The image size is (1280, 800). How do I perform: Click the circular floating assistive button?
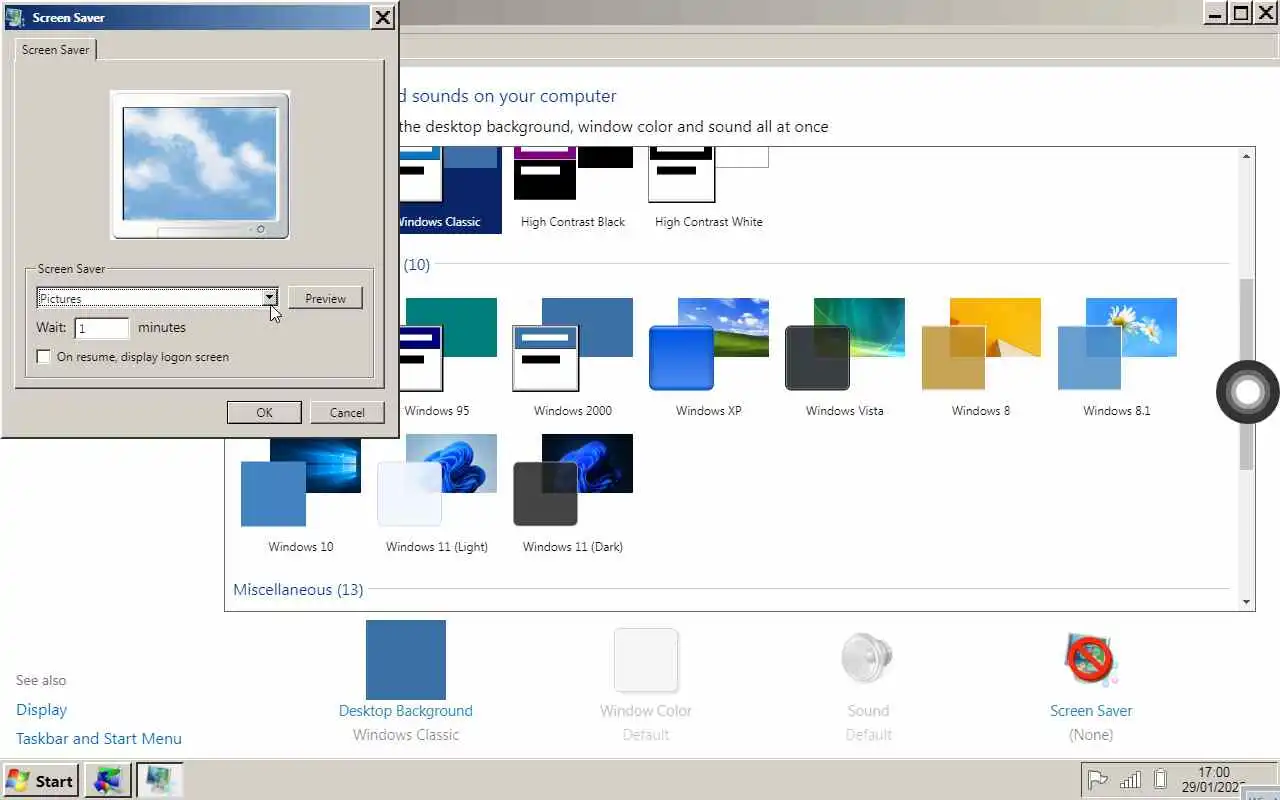(1248, 392)
